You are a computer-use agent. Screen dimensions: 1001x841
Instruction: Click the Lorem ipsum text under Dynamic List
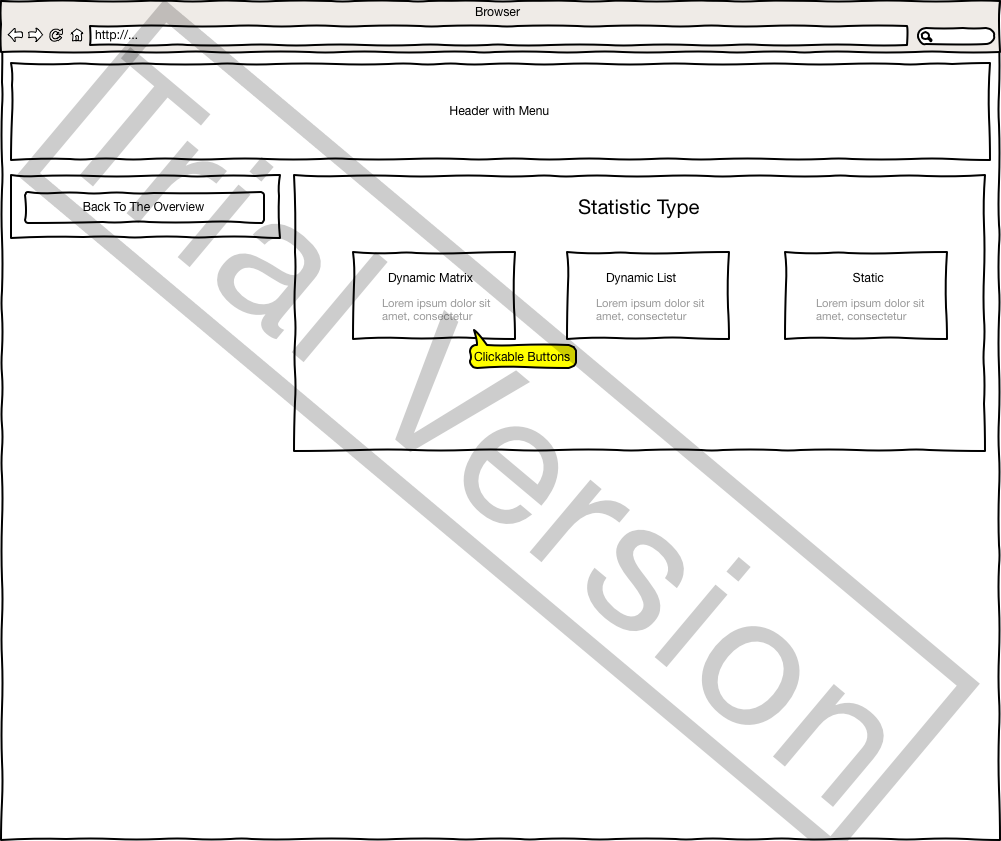[x=650, y=310]
